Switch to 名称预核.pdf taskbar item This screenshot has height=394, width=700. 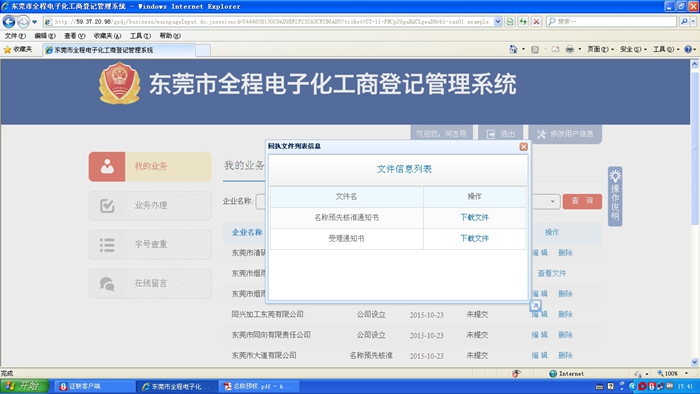point(259,386)
